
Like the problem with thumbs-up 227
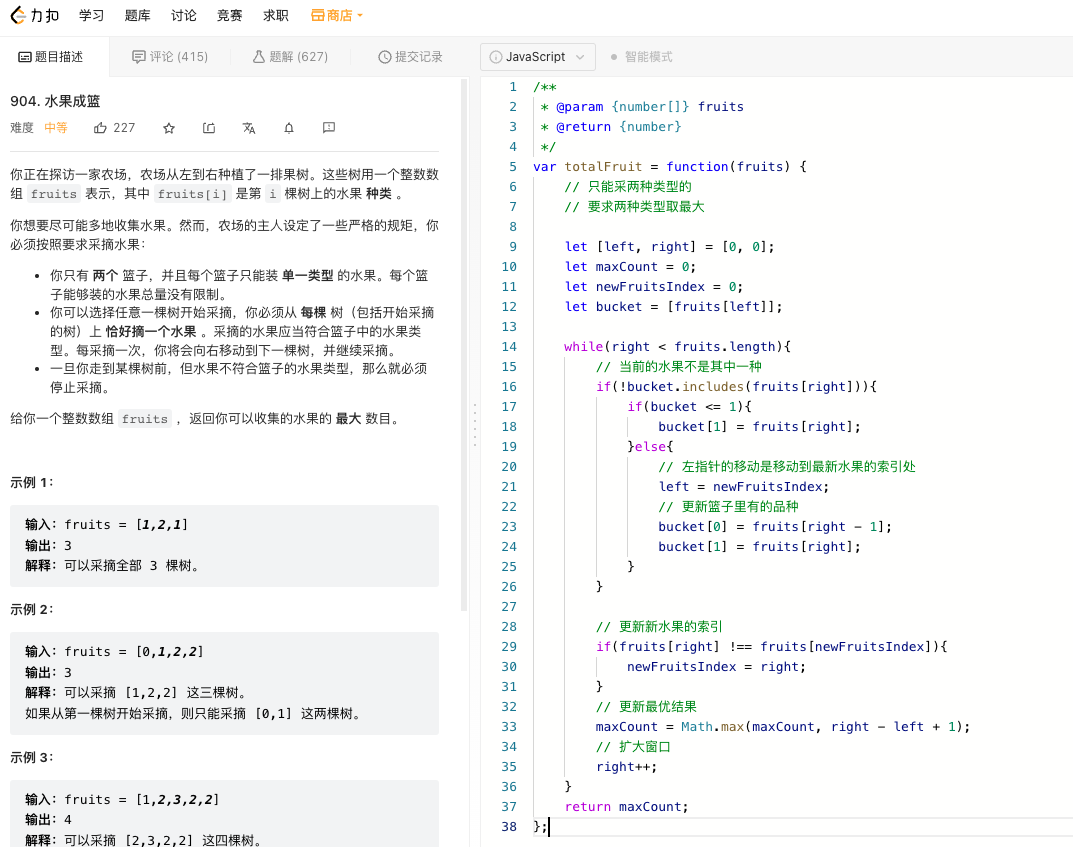click(114, 128)
